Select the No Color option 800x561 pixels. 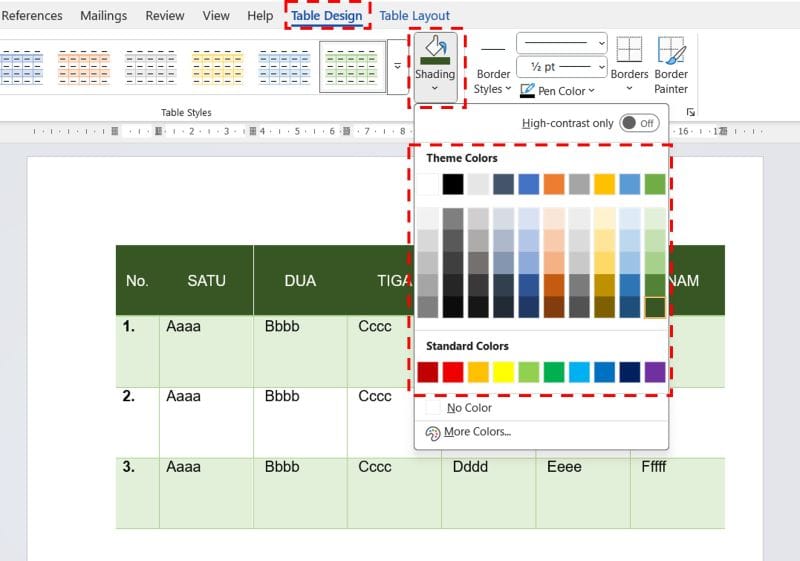(x=469, y=408)
